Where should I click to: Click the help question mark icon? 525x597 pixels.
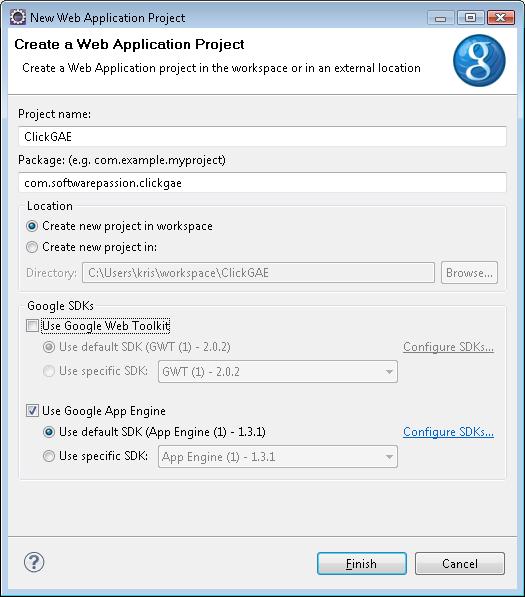34,562
